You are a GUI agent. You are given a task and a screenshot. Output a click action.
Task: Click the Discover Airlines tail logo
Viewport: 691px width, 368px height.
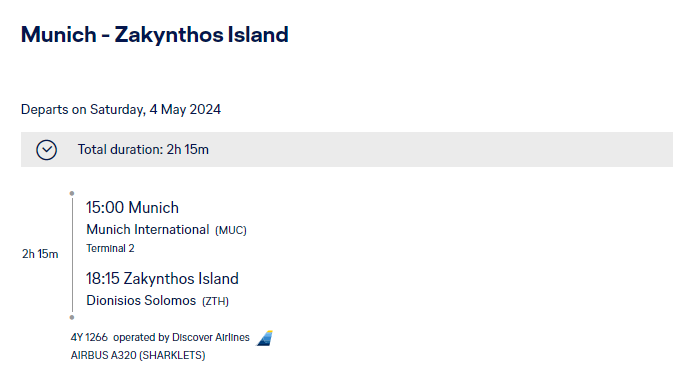tap(264, 338)
